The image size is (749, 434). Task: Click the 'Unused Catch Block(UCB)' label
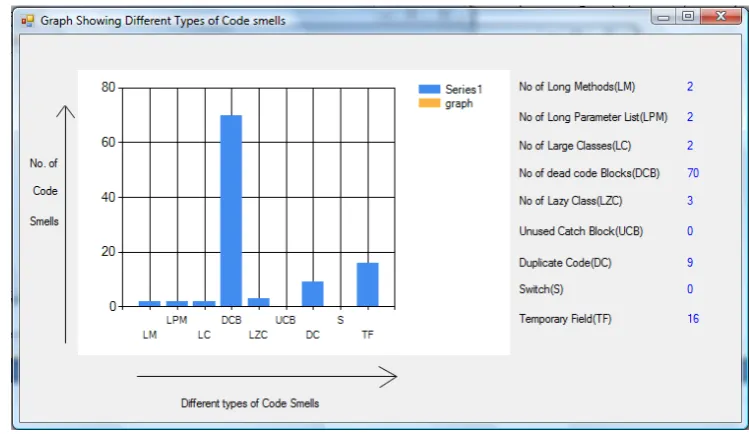tap(581, 231)
